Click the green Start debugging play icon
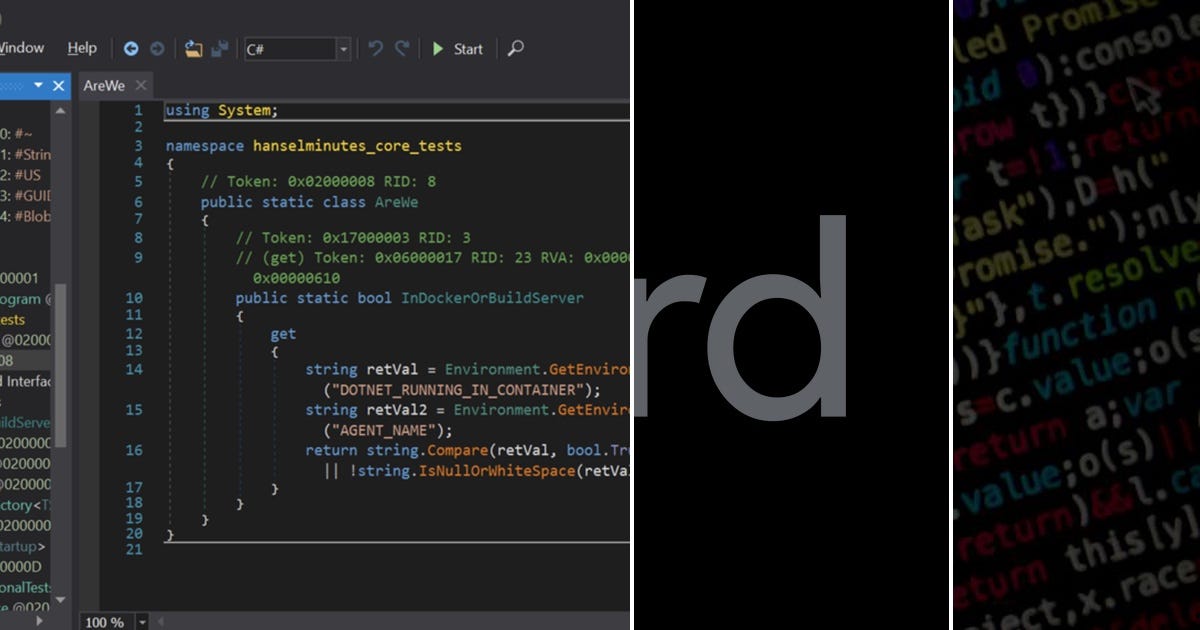 [439, 48]
